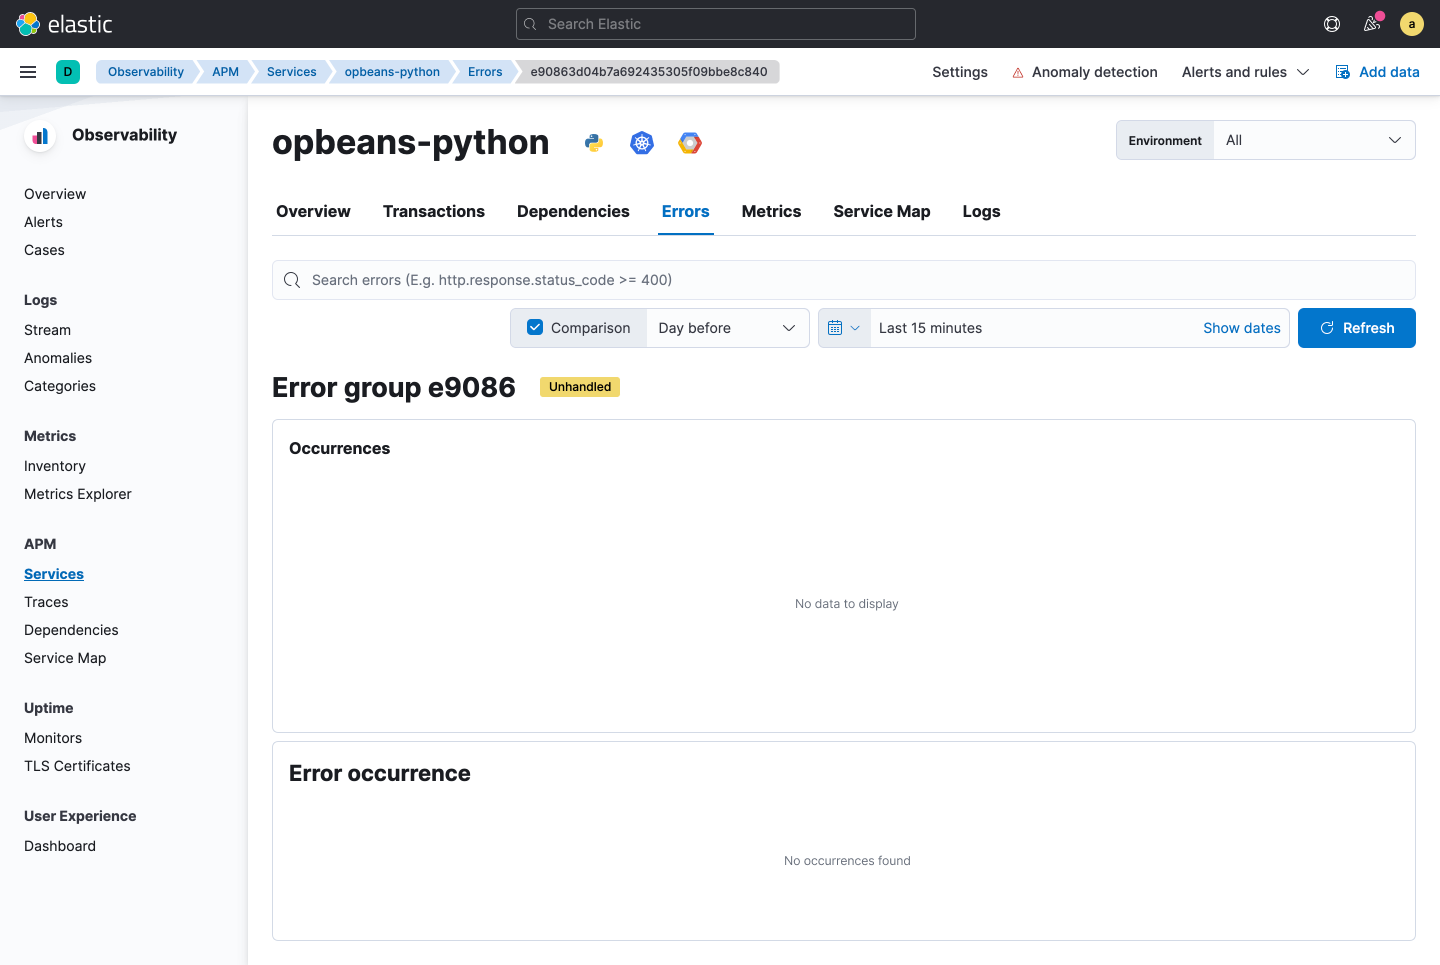Open the help menu icon
Screen dimensions: 1440x965
click(x=1332, y=24)
